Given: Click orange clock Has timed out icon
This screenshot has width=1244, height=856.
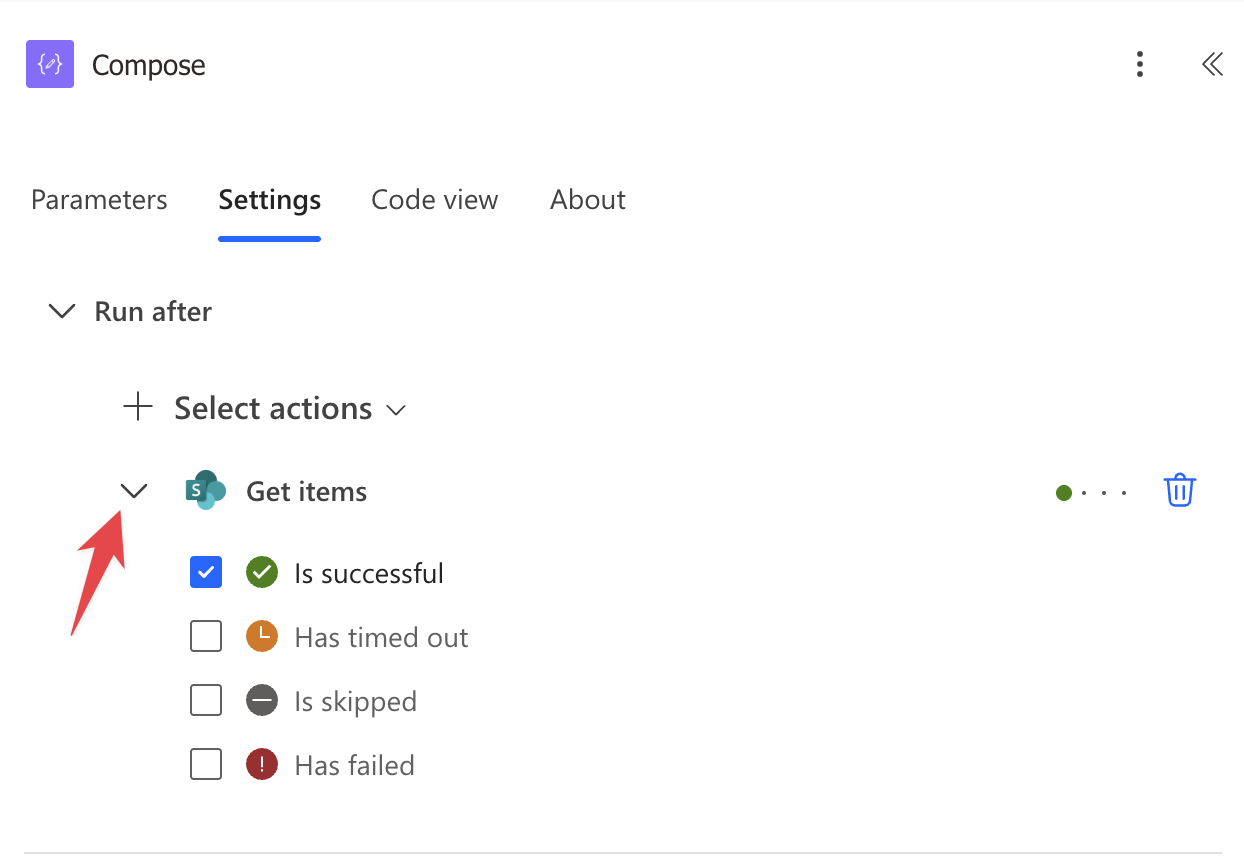Looking at the screenshot, I should [262, 637].
